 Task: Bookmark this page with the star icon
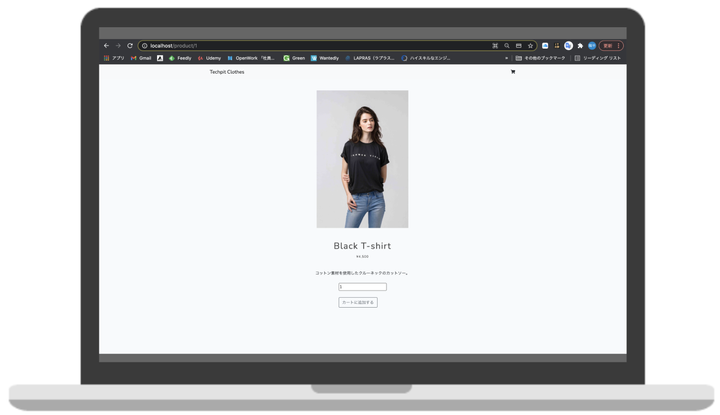[530, 46]
